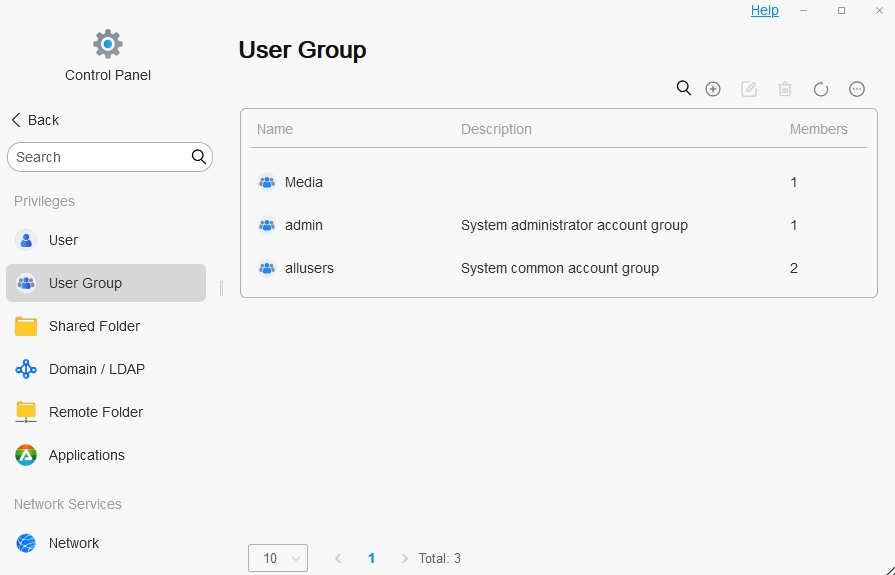Viewport: 895px width, 575px height.
Task: Click the search magnifier icon in toolbar
Action: point(684,89)
